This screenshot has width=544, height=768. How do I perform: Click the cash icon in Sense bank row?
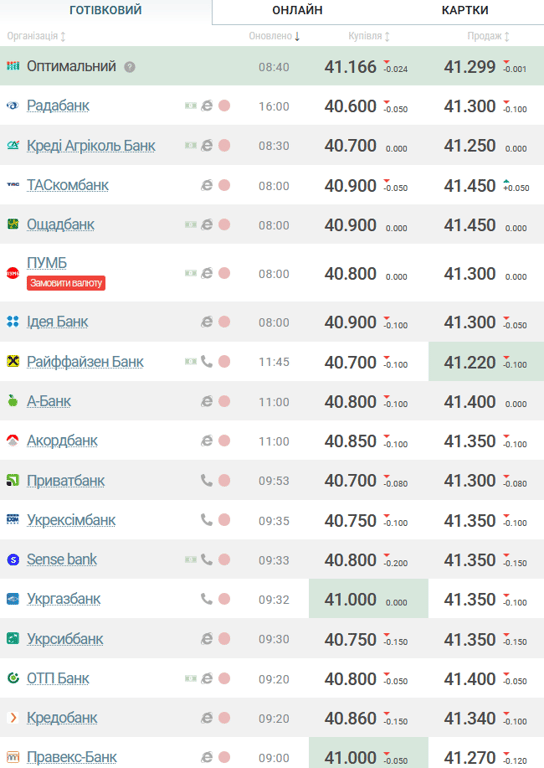tap(190, 559)
